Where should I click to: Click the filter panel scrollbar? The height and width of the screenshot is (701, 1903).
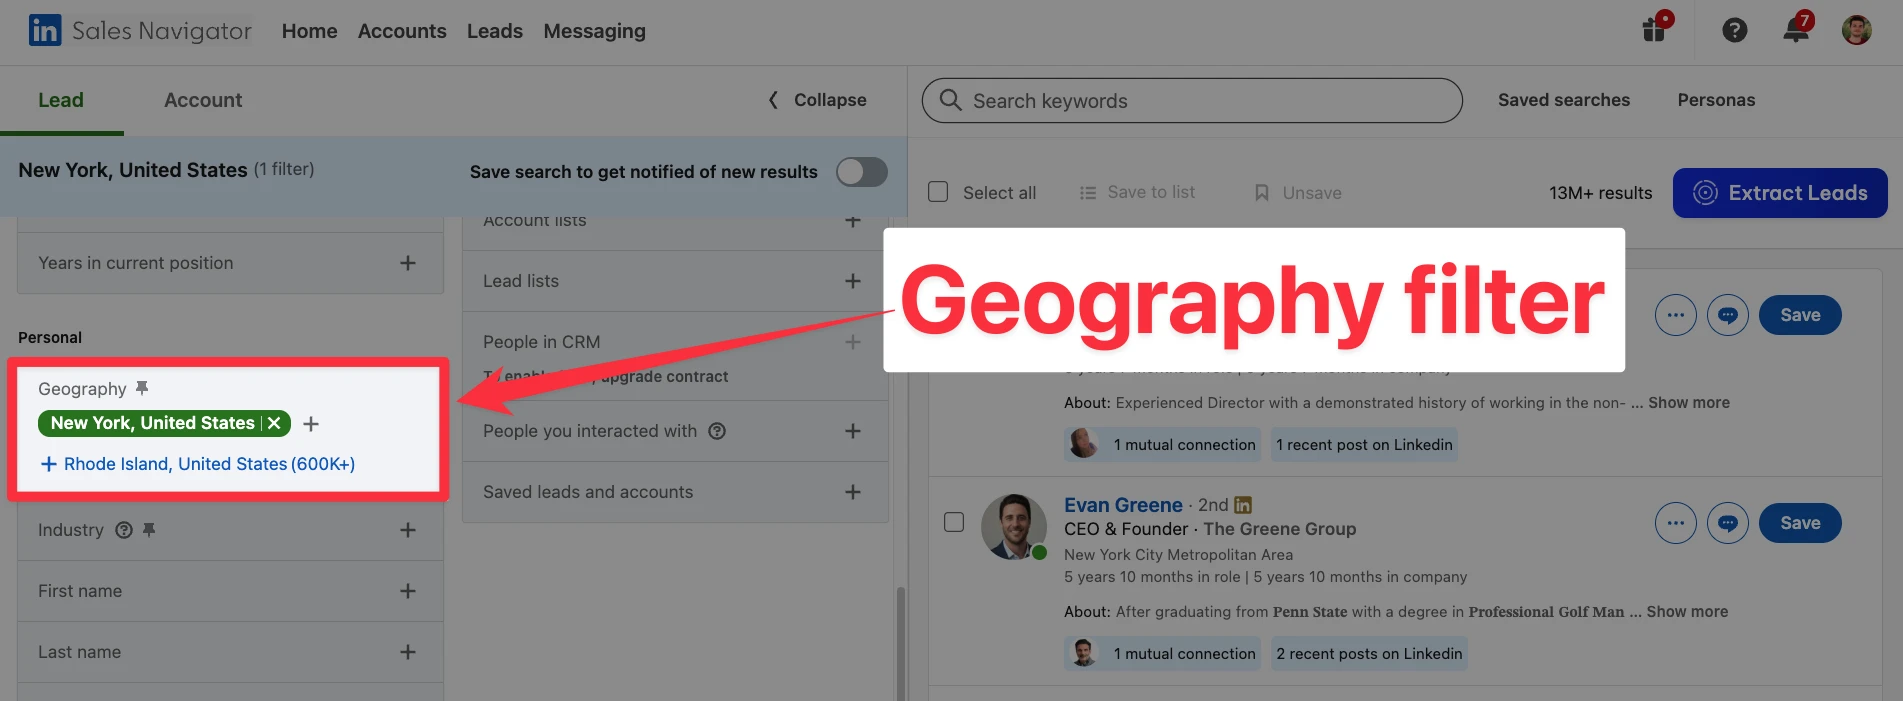point(900,643)
